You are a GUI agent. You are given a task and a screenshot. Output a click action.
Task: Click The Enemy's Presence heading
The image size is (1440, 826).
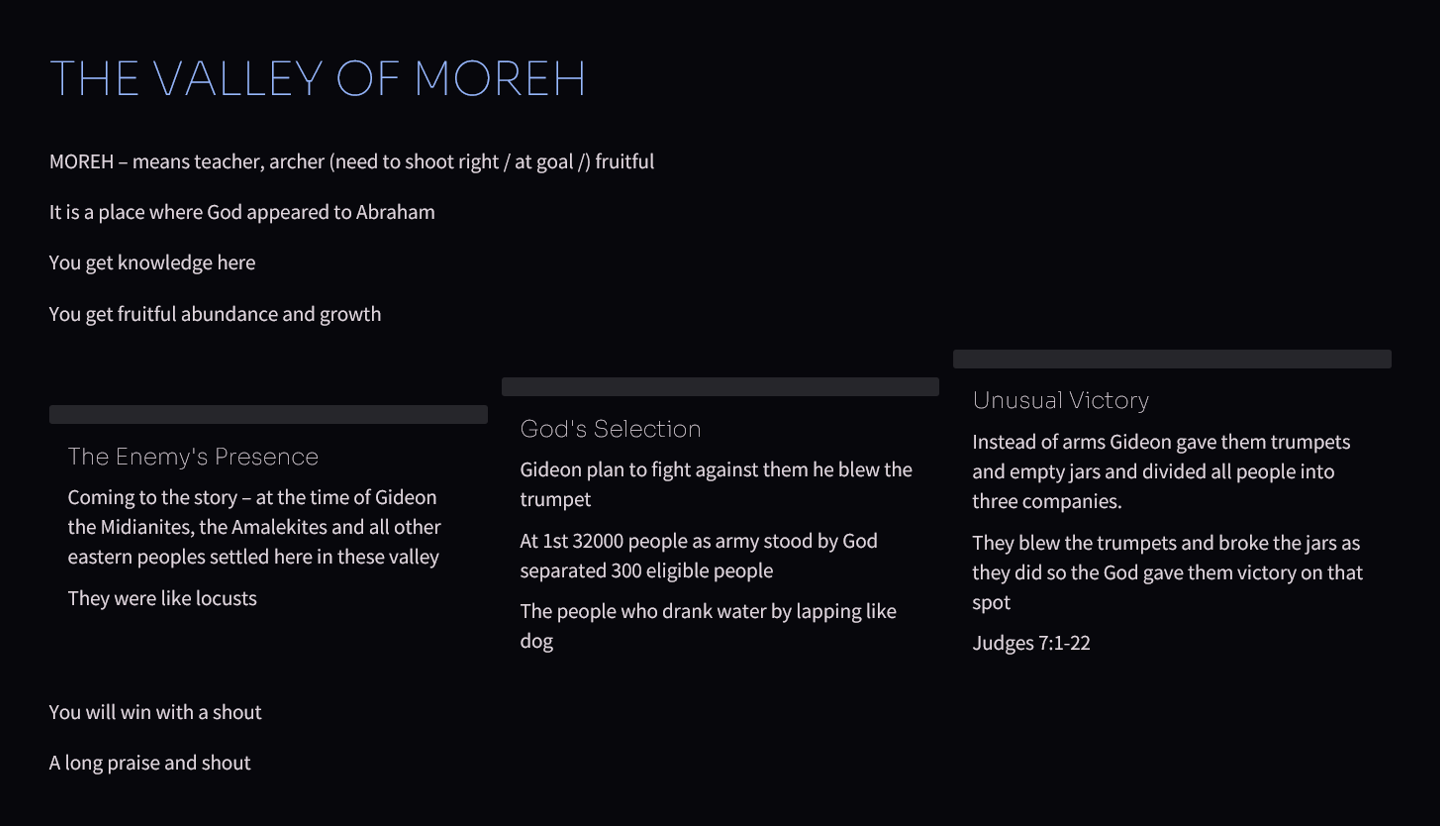tap(193, 456)
